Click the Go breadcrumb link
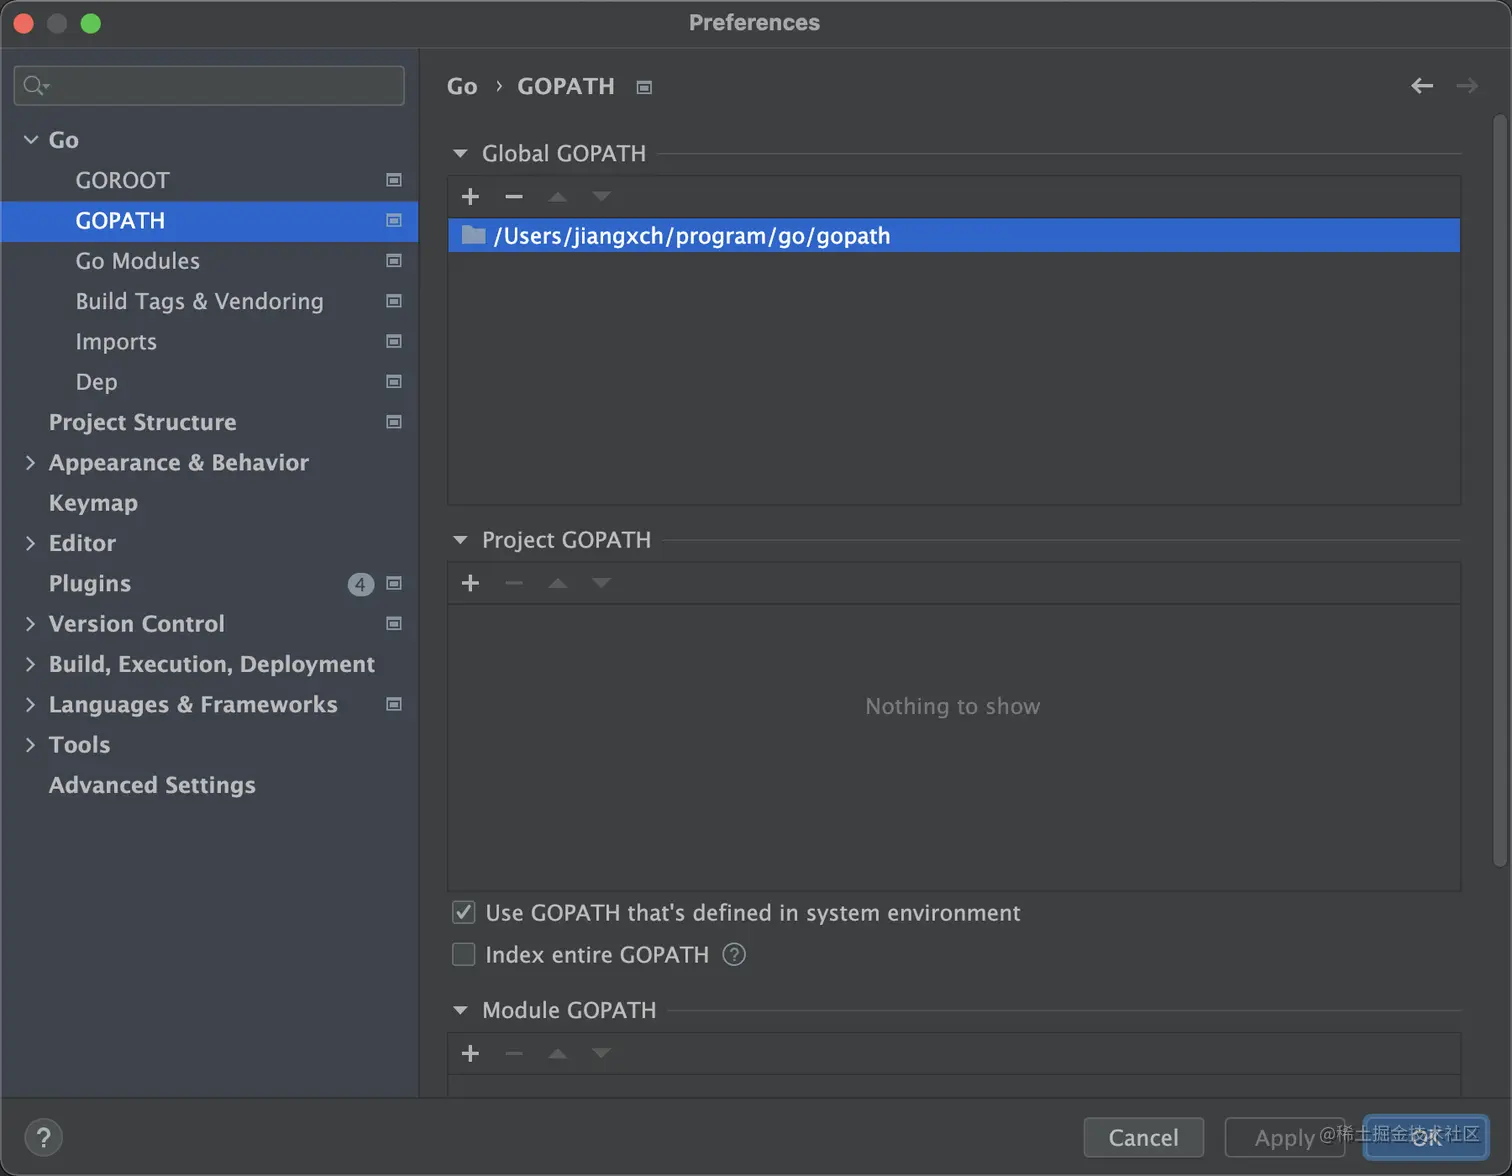 click(462, 86)
